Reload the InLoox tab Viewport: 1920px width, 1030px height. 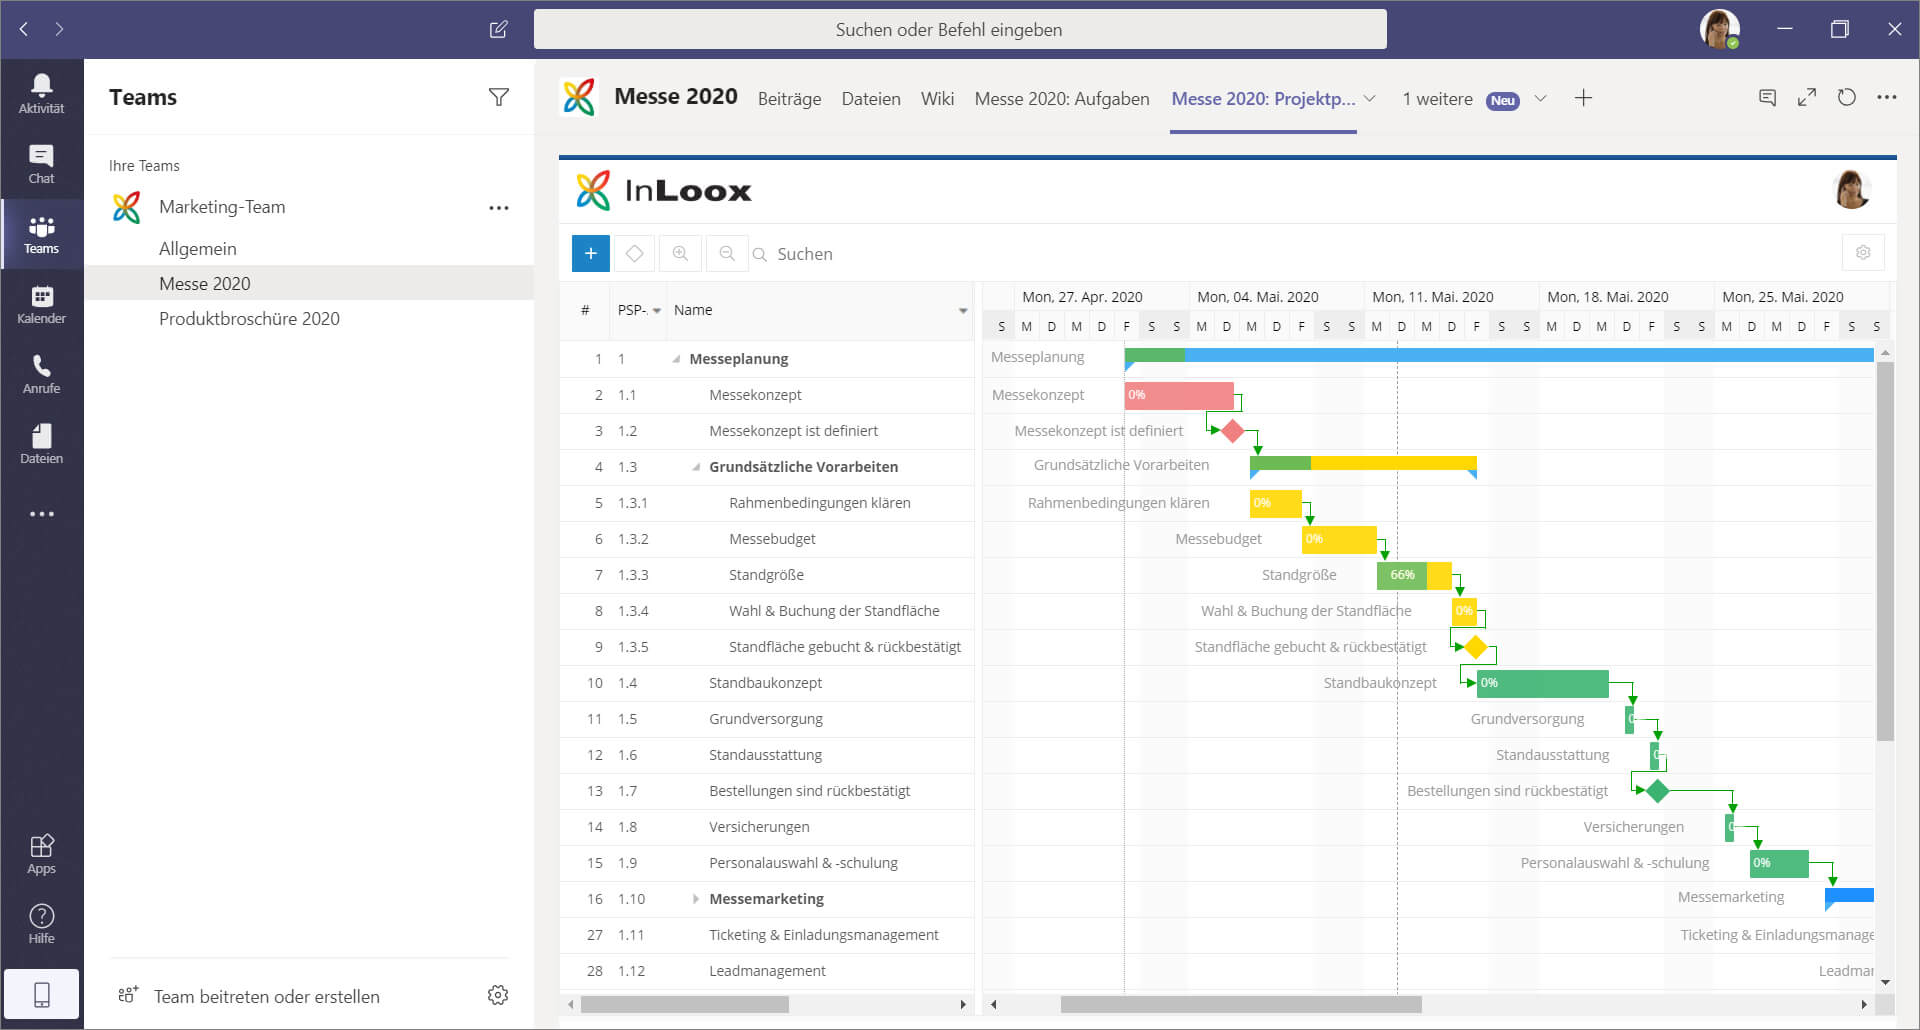1847,97
